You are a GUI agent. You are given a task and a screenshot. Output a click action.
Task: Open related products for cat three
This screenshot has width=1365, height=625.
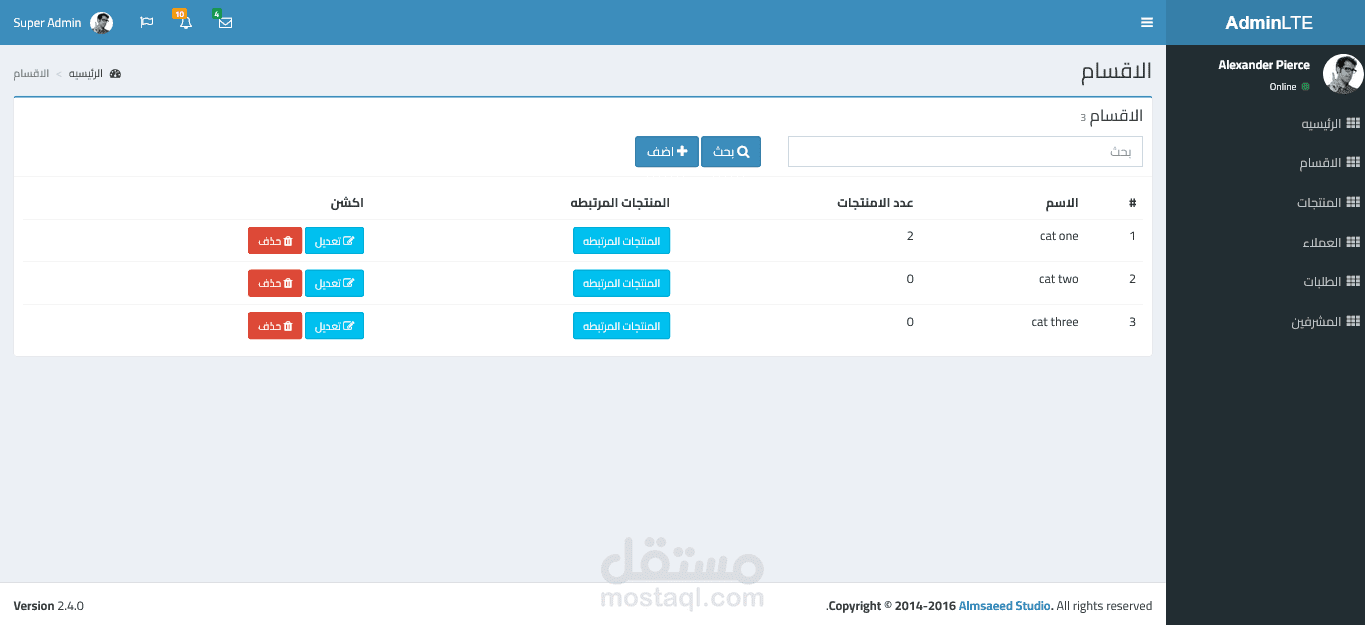621,326
